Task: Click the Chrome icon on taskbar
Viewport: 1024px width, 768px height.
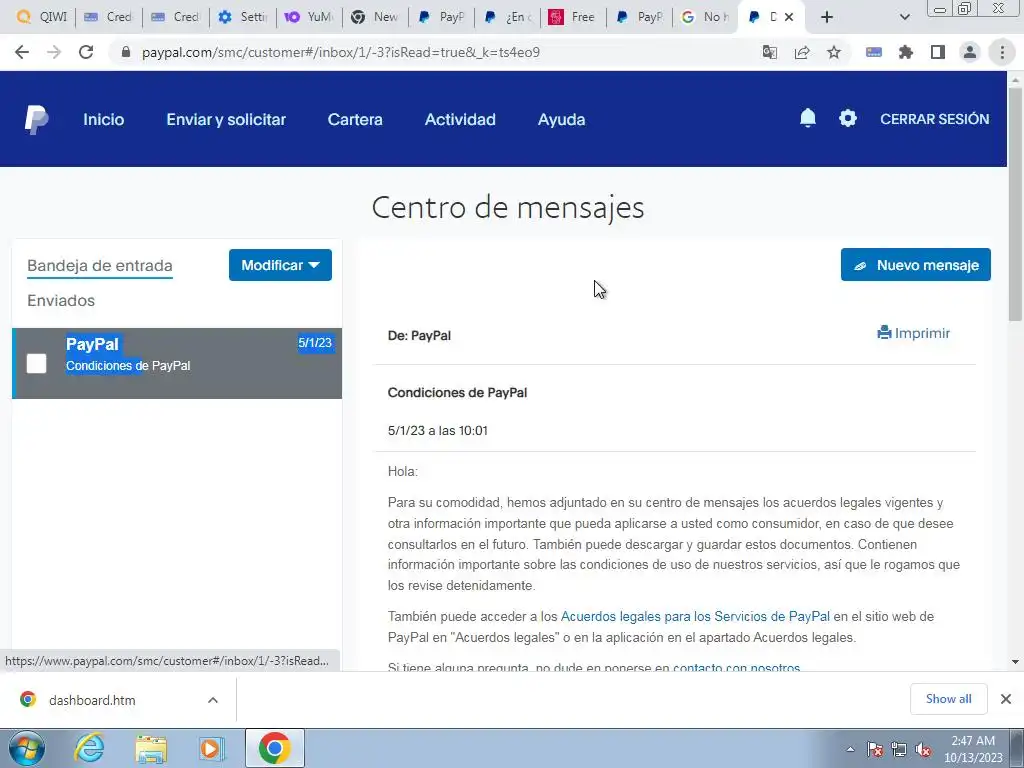Action: click(274, 748)
